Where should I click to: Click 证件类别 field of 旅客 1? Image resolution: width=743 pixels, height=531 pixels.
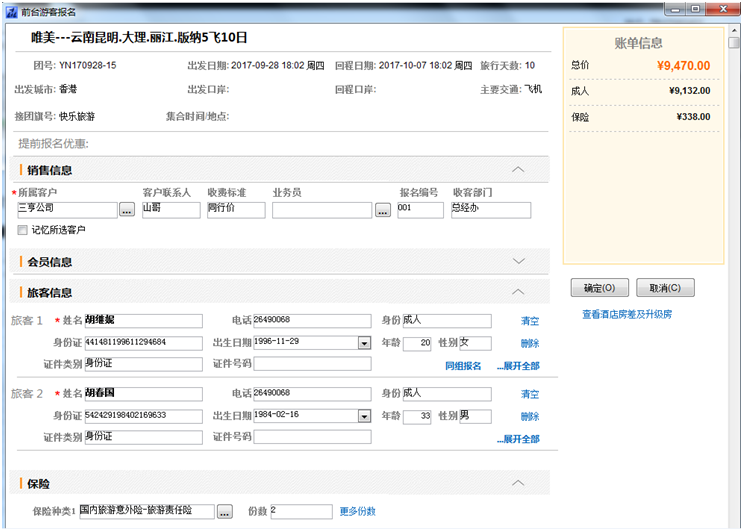144,364
